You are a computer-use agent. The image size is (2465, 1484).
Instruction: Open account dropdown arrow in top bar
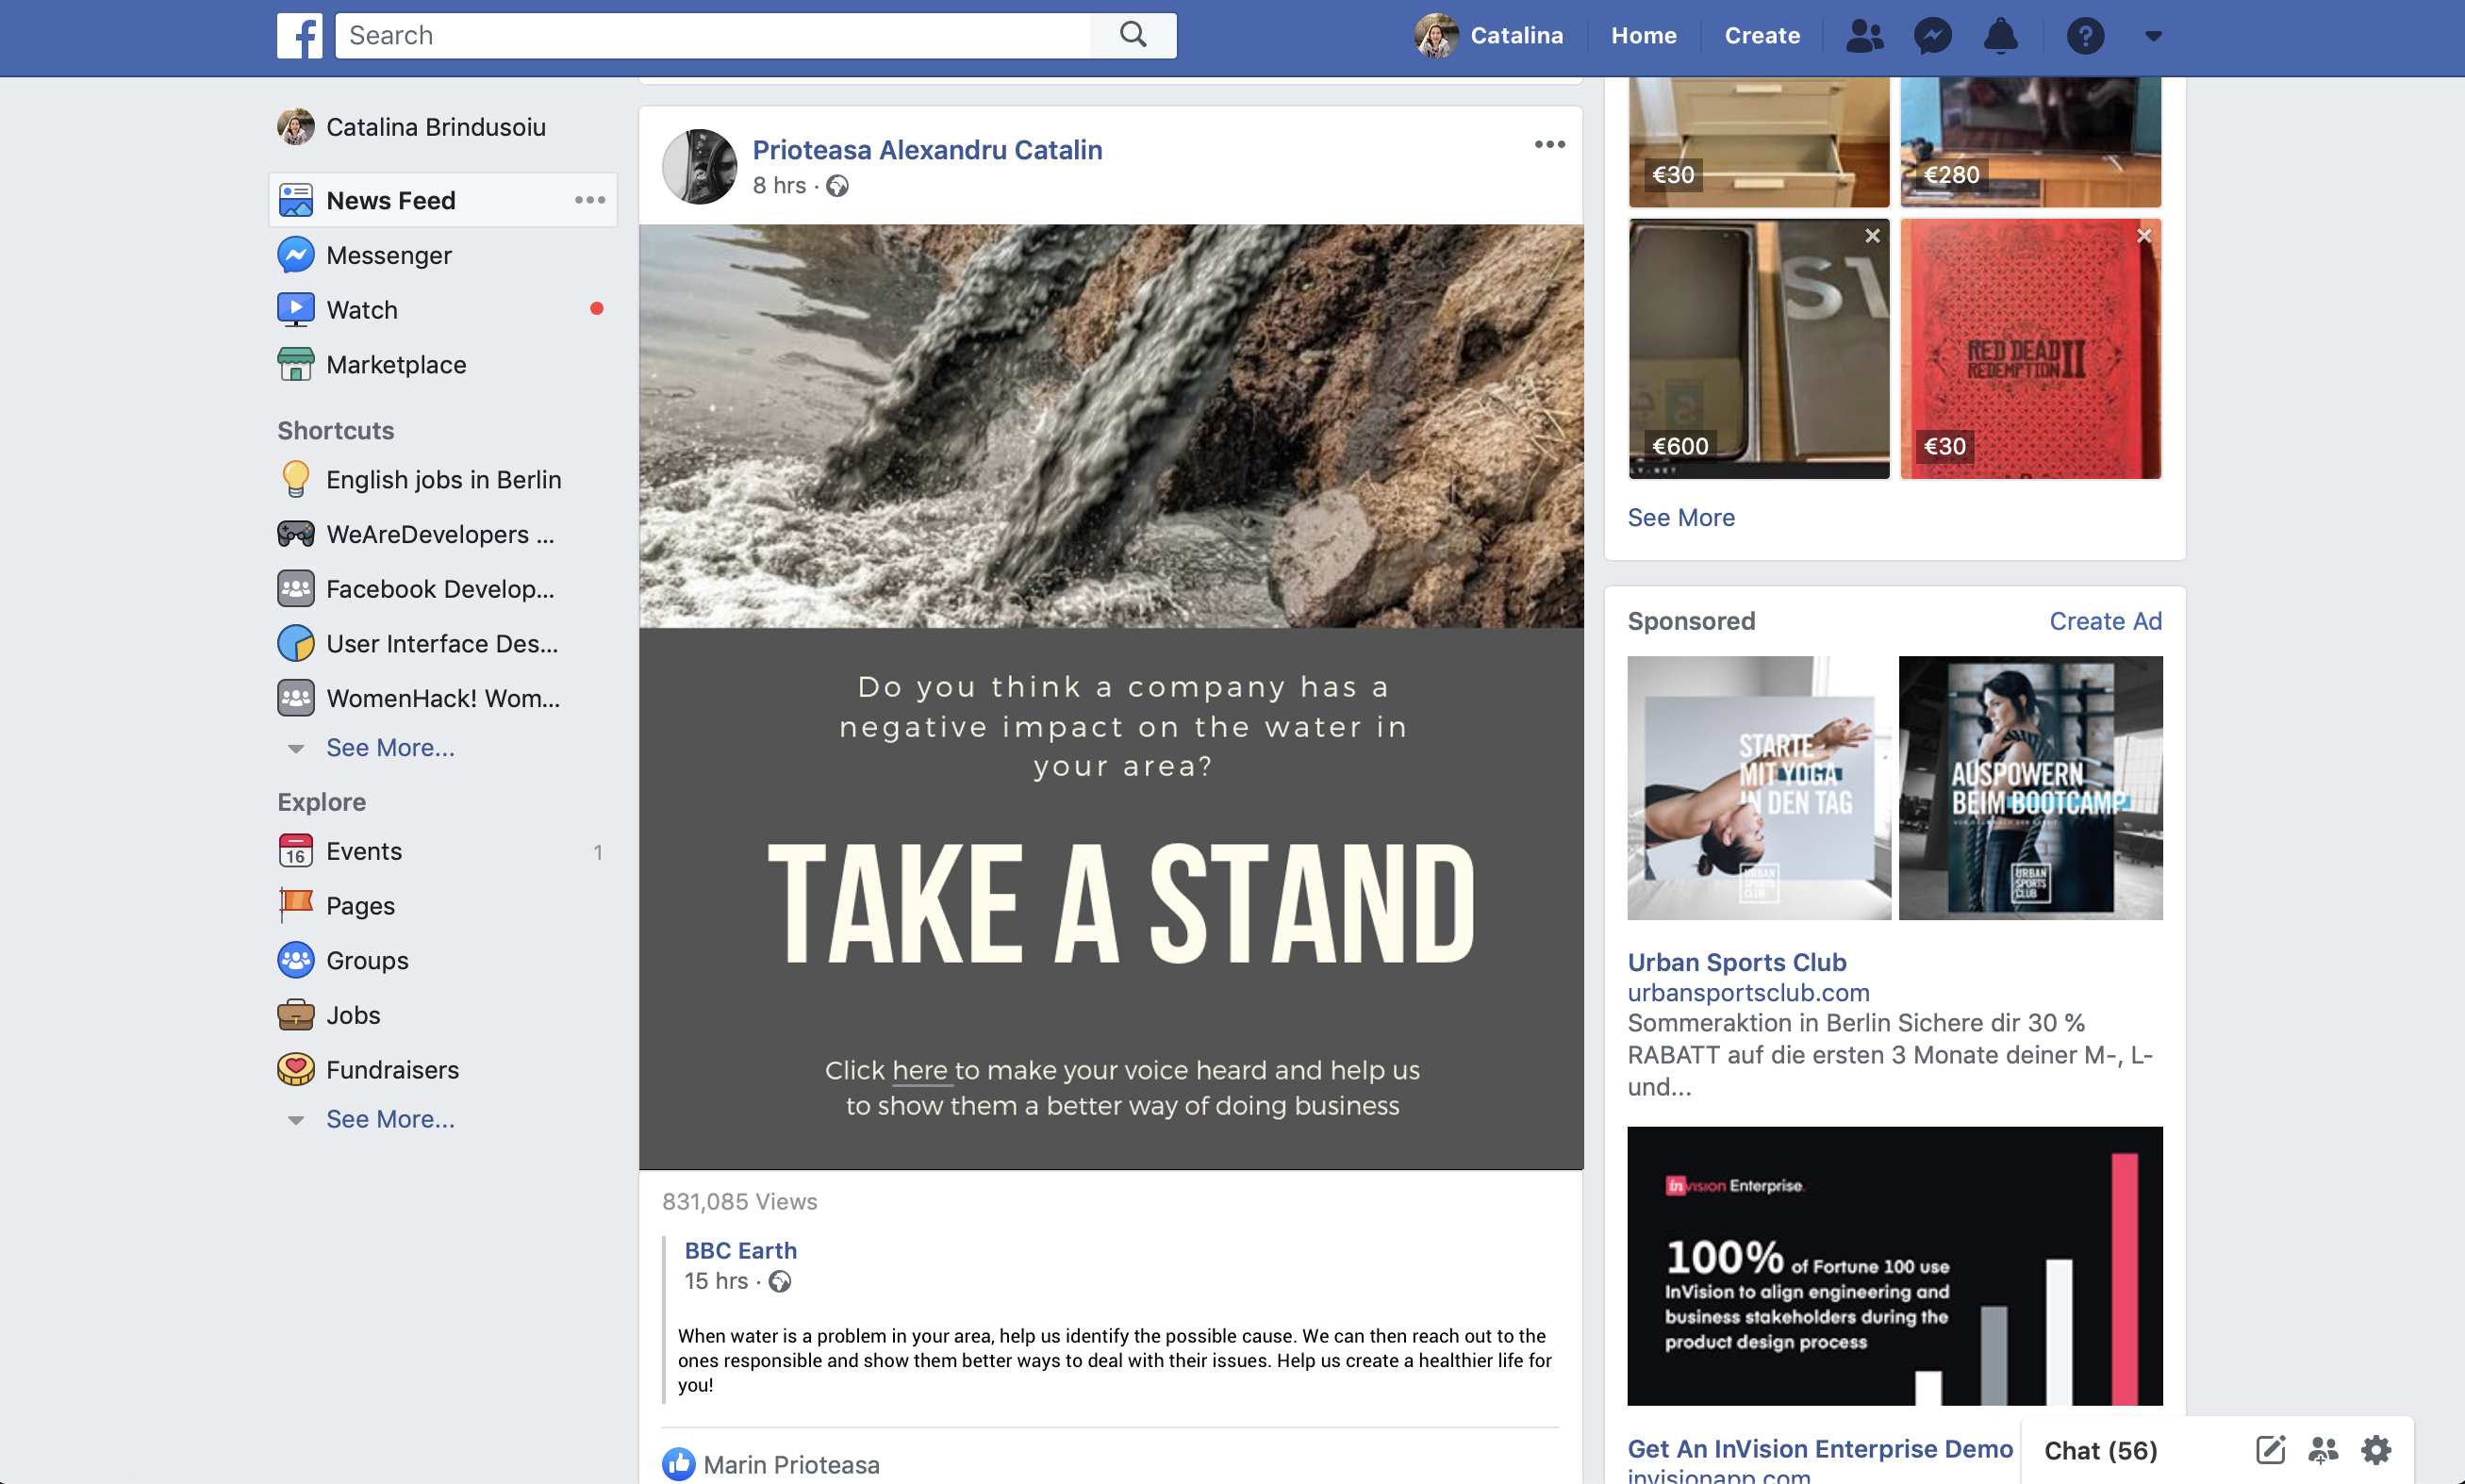2153,36
